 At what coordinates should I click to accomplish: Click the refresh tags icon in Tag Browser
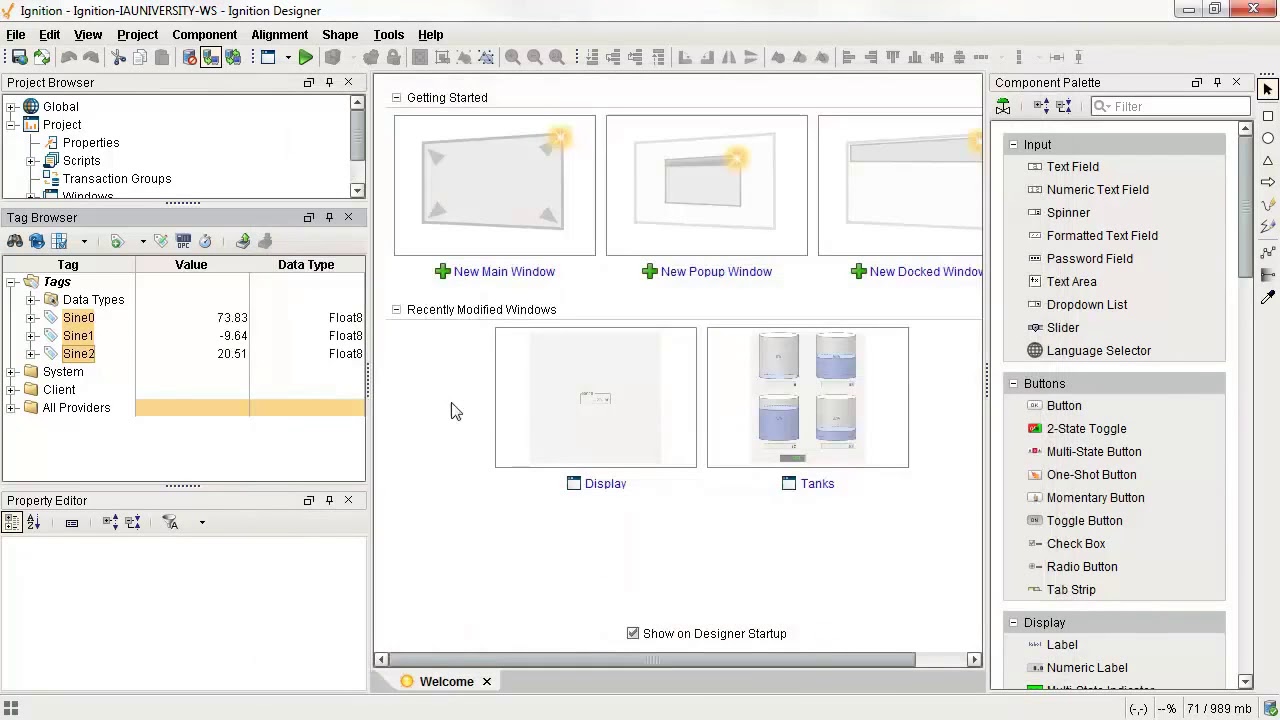[37, 241]
